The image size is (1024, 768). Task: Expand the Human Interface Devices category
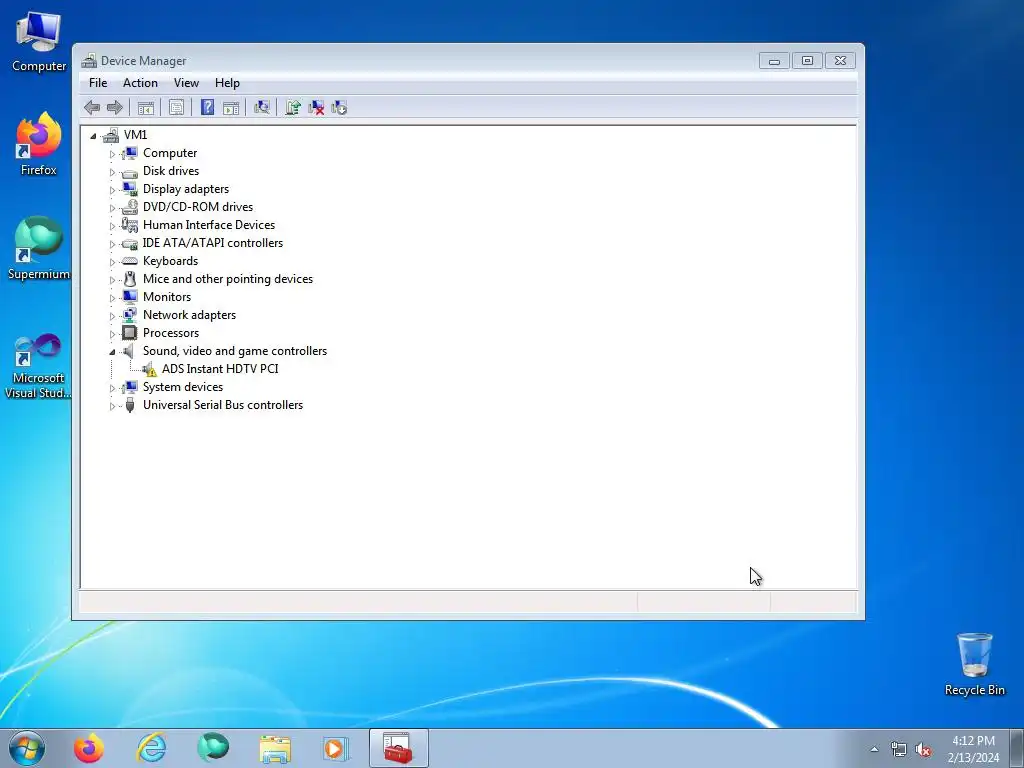112,226
